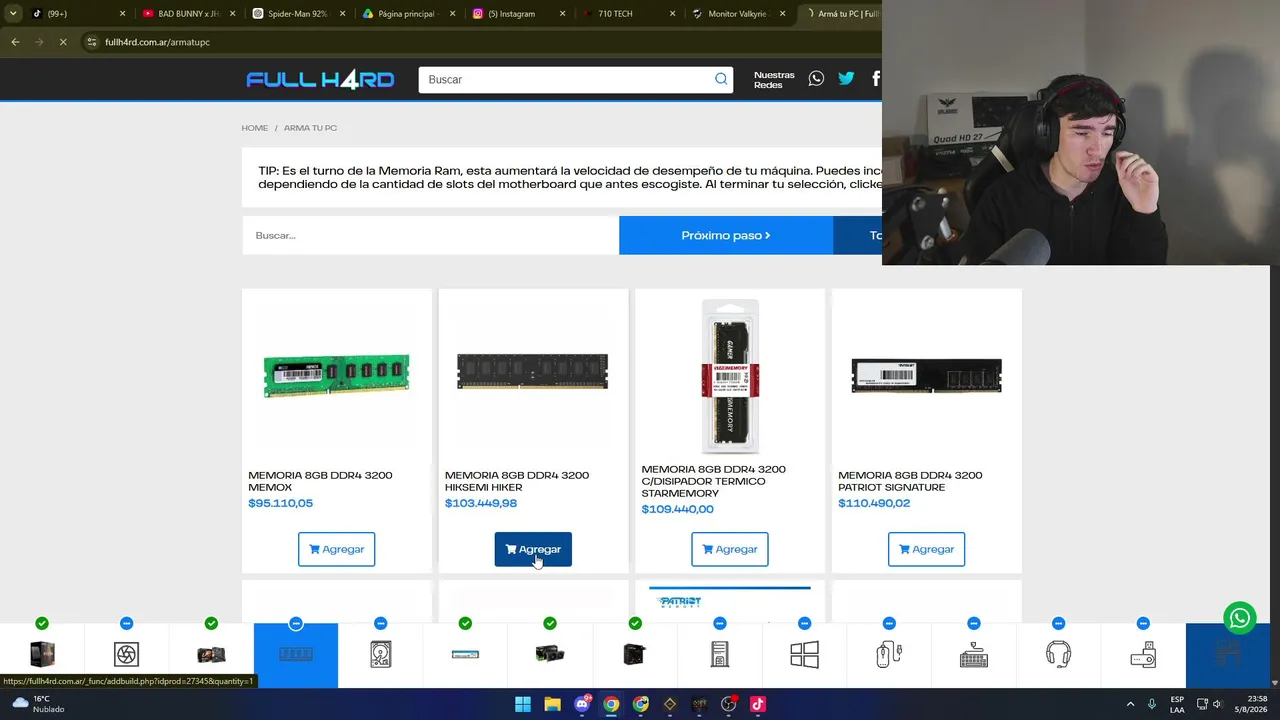Click the browser address bar URL
1280x720 pixels.
[158, 42]
